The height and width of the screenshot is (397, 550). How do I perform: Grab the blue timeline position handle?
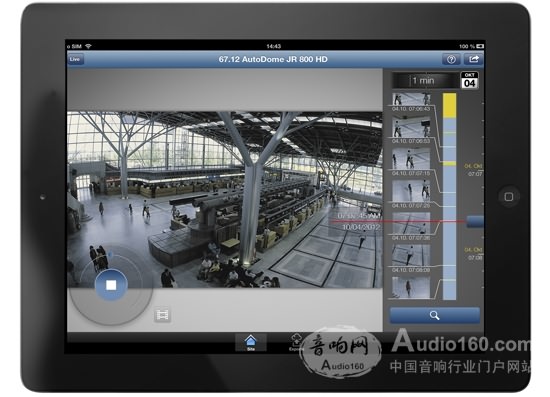475,222
